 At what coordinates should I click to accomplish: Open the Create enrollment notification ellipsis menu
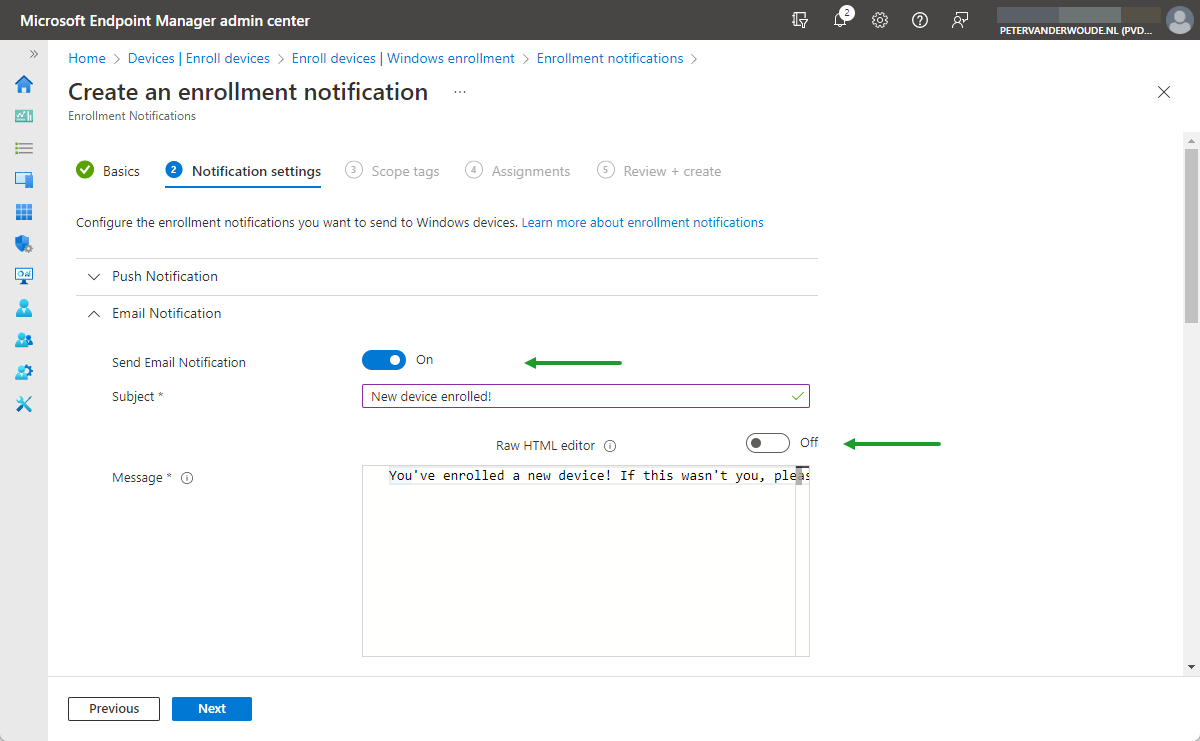(459, 91)
